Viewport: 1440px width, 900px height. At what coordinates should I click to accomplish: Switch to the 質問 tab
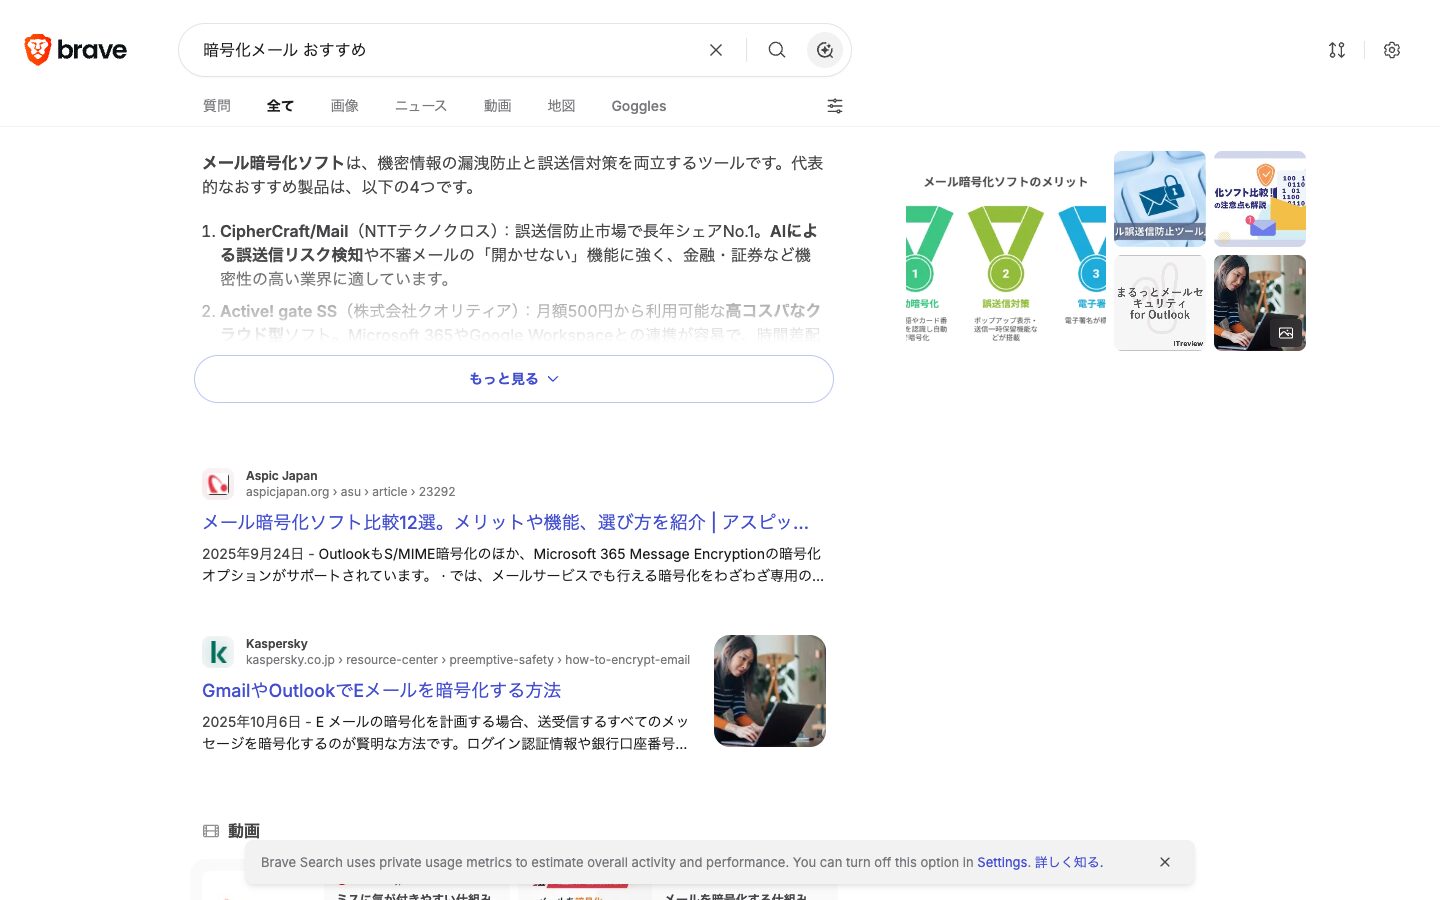[x=217, y=106]
